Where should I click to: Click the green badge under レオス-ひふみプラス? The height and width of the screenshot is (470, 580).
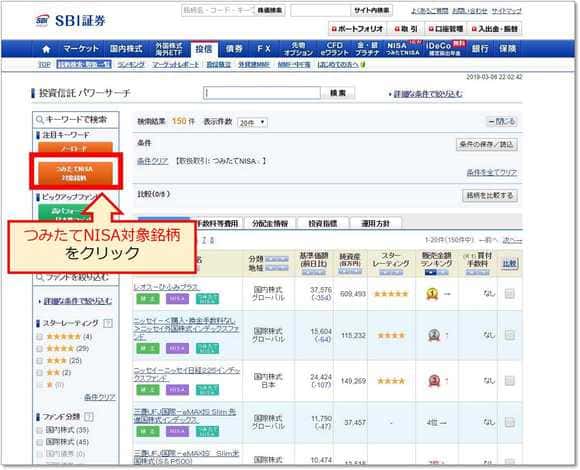coord(148,299)
